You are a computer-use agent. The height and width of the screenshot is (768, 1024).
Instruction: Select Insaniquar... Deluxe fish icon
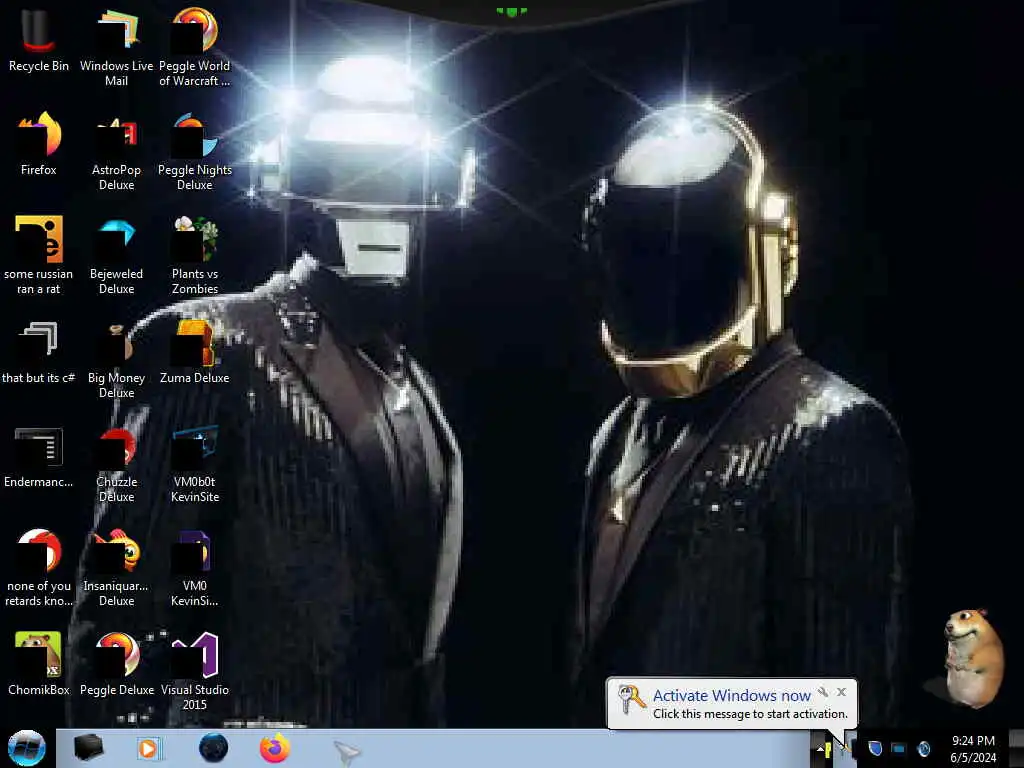[116, 567]
